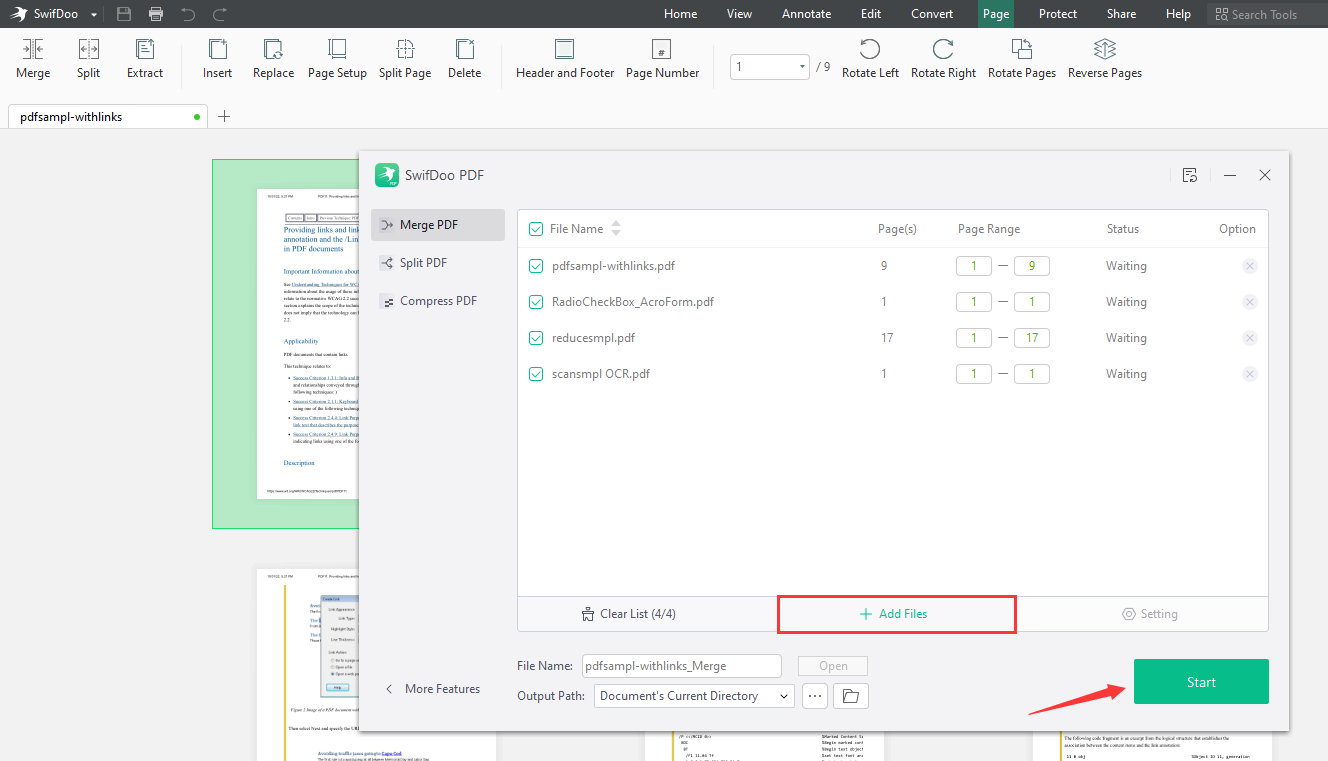Open Header and Footer tool
Screen dimensions: 1328x761
pyautogui.click(x=565, y=59)
